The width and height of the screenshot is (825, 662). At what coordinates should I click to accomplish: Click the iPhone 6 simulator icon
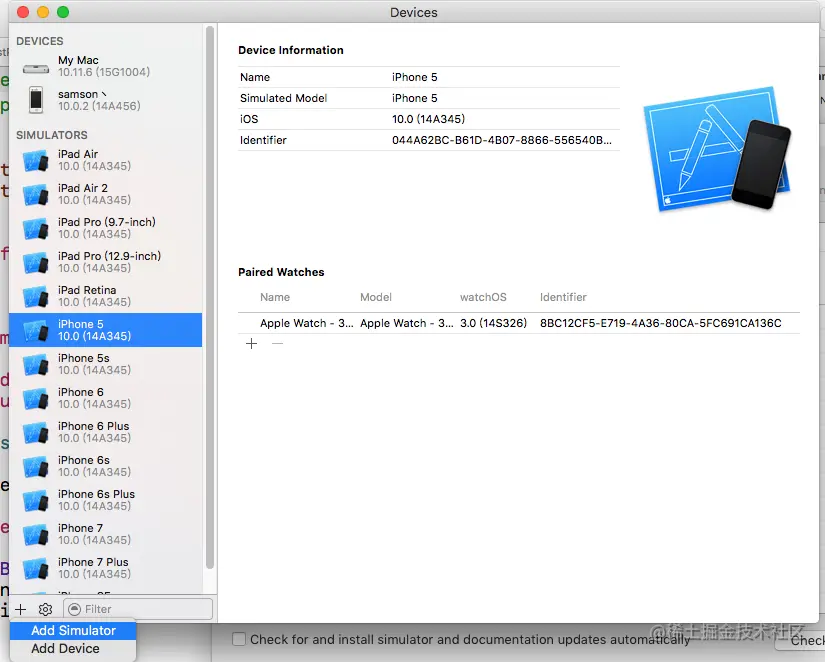tap(36, 398)
